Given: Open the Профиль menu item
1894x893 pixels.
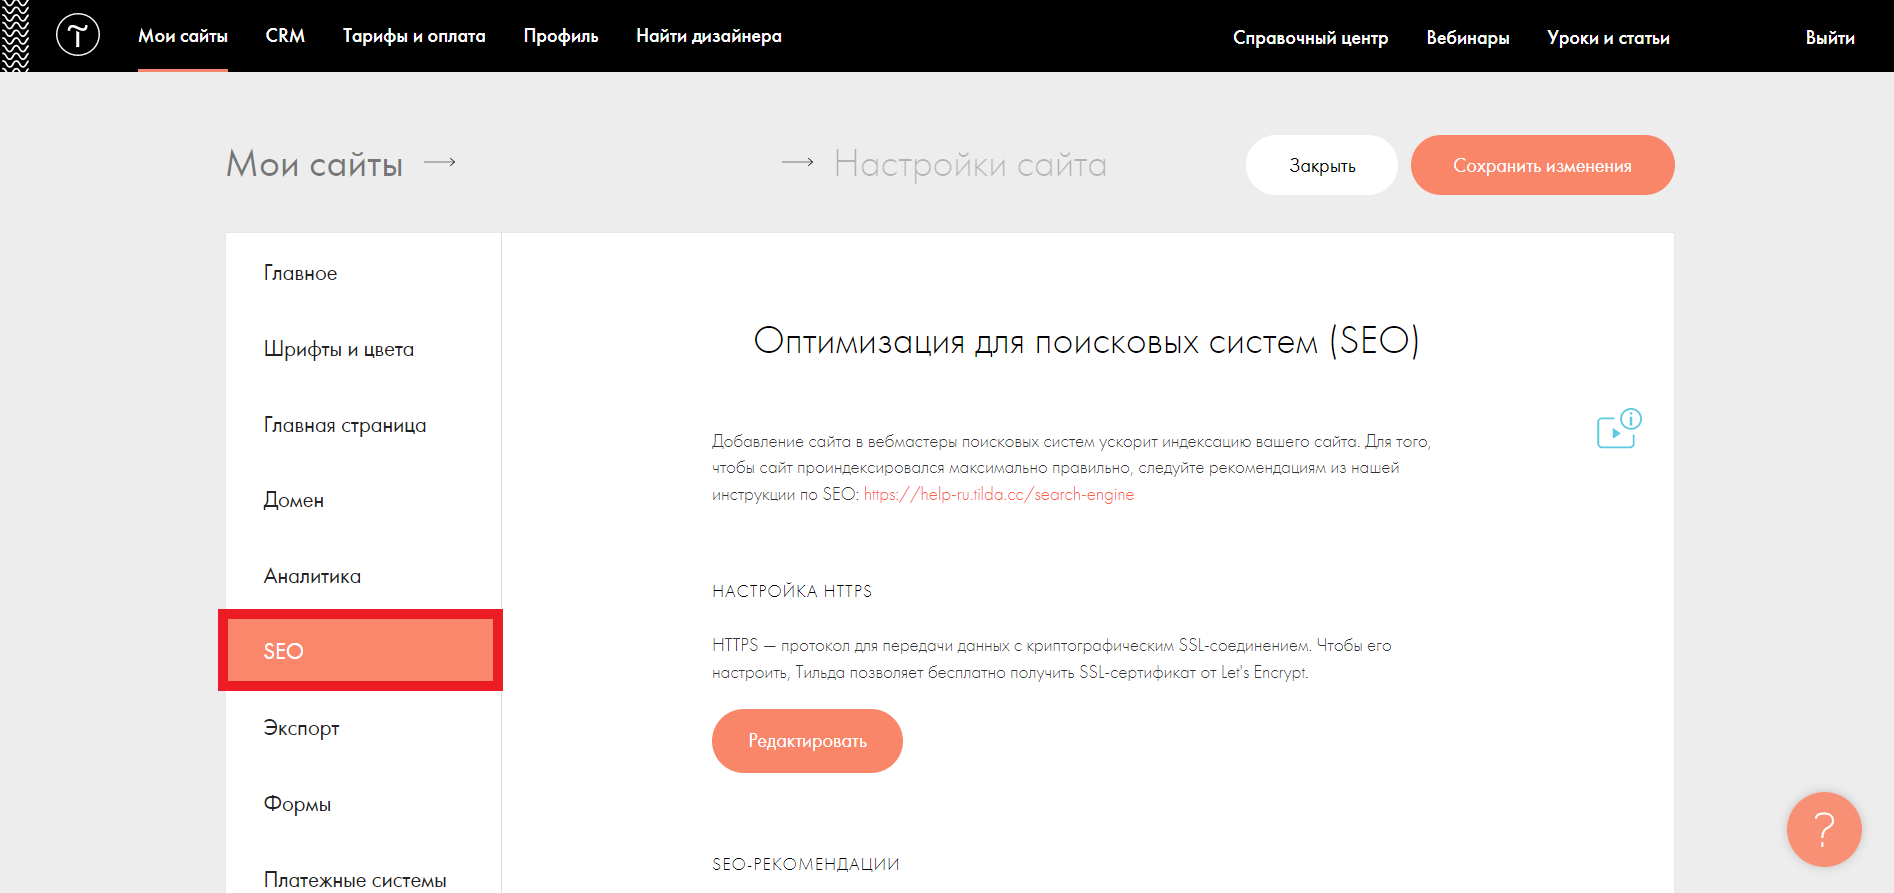Looking at the screenshot, I should (561, 36).
